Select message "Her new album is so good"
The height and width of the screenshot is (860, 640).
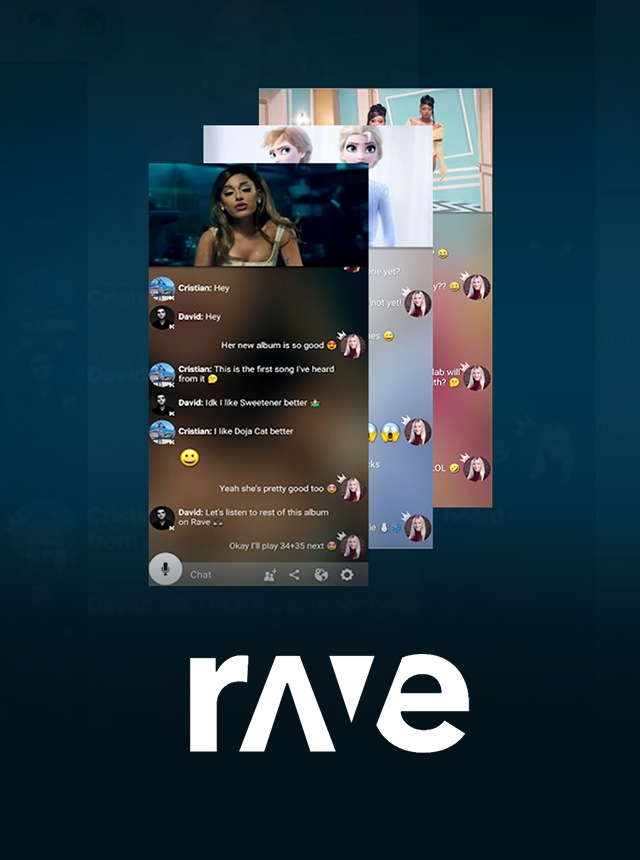tap(279, 346)
